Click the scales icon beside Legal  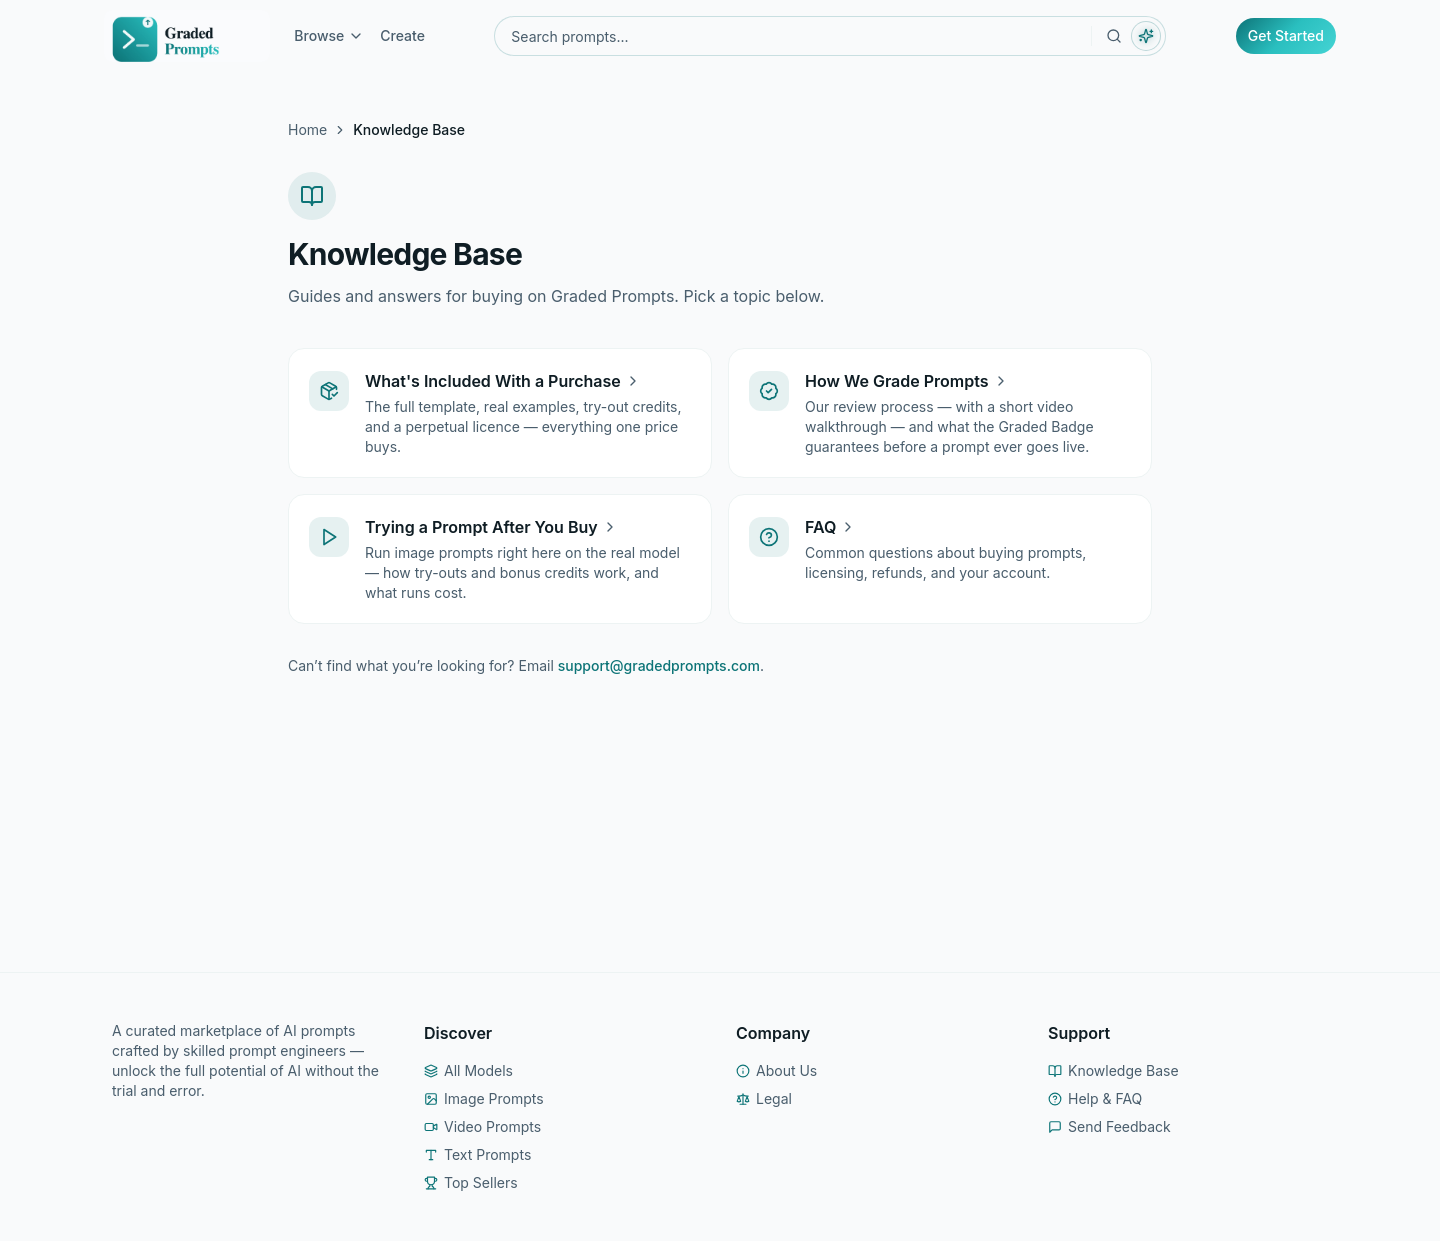click(743, 1099)
